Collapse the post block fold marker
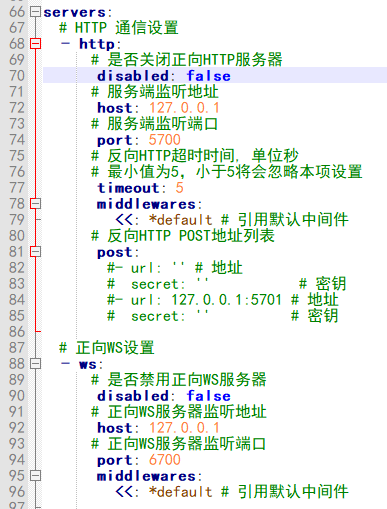This screenshot has width=387, height=509. coord(35,252)
